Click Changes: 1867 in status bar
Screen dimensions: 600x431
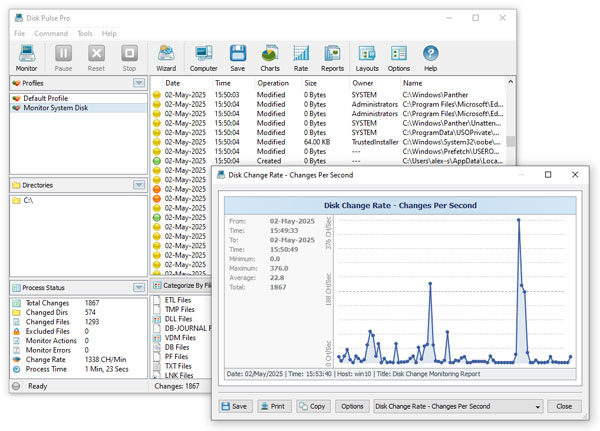(x=177, y=386)
